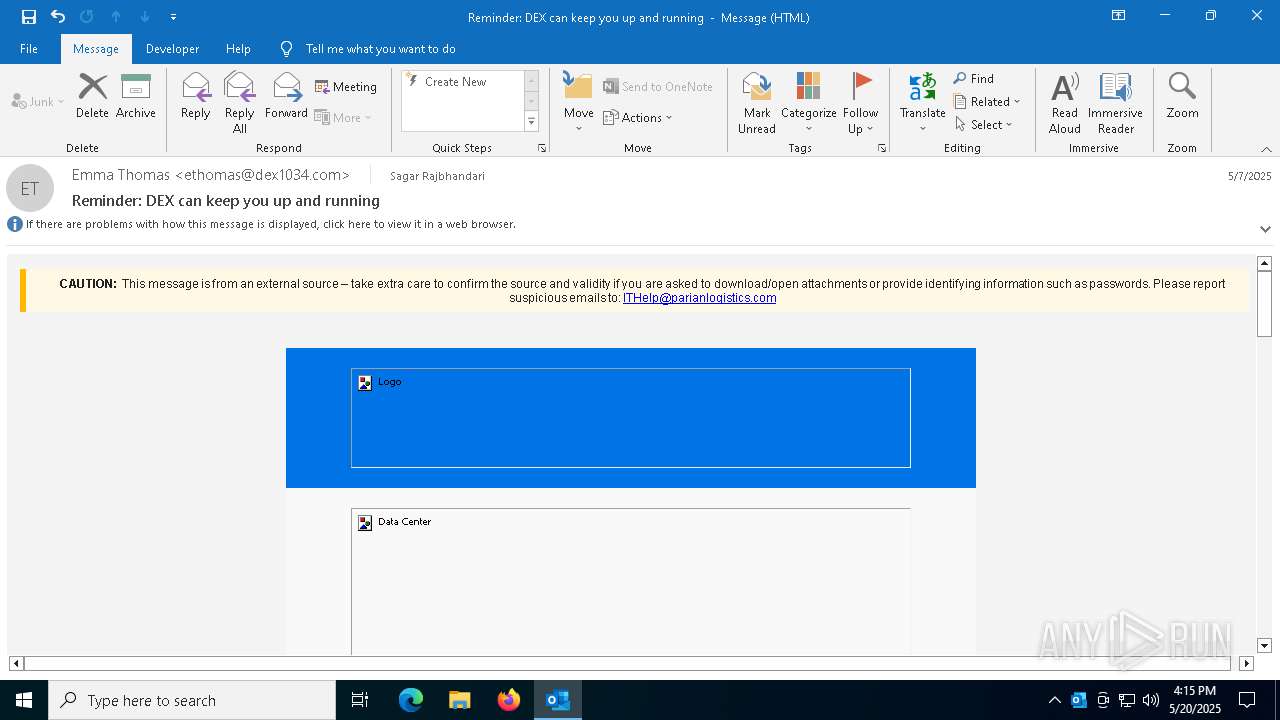Go to previous item with up arrow
This screenshot has height=720, width=1280.
tap(116, 17)
